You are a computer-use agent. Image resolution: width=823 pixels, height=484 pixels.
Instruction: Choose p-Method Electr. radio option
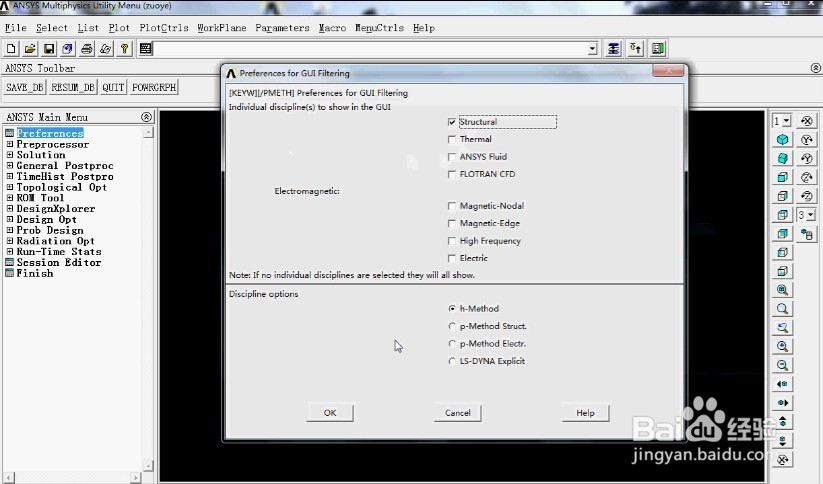click(x=452, y=344)
